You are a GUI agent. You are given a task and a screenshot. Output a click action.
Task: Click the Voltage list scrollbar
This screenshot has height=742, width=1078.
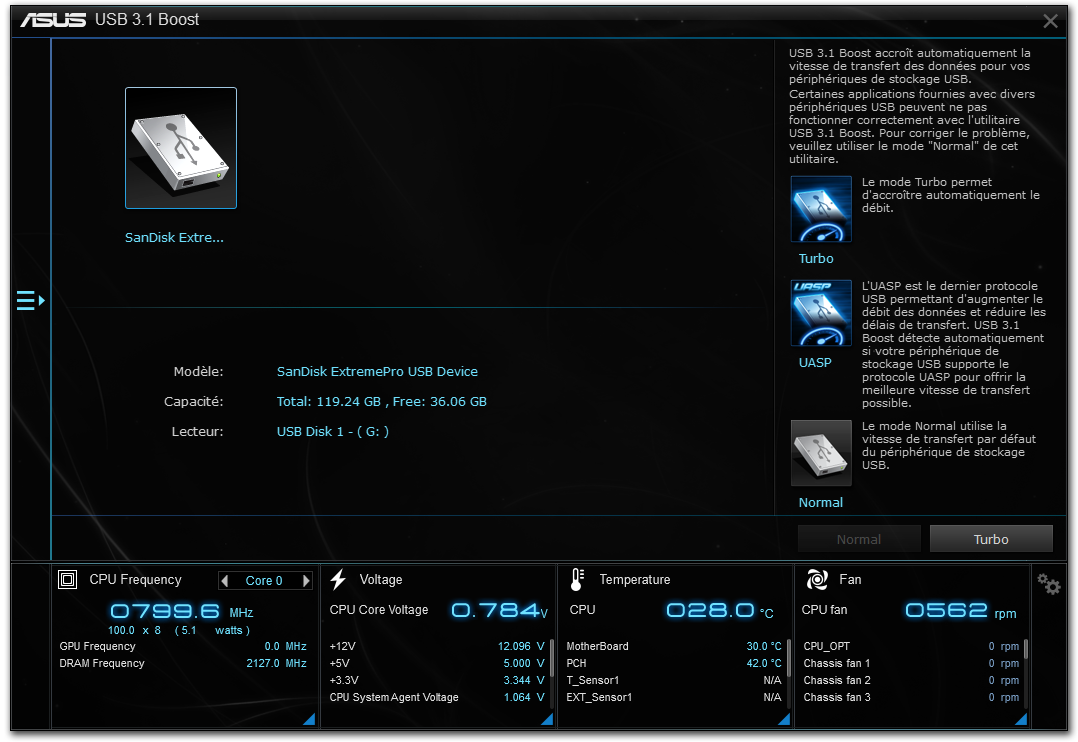(550, 660)
